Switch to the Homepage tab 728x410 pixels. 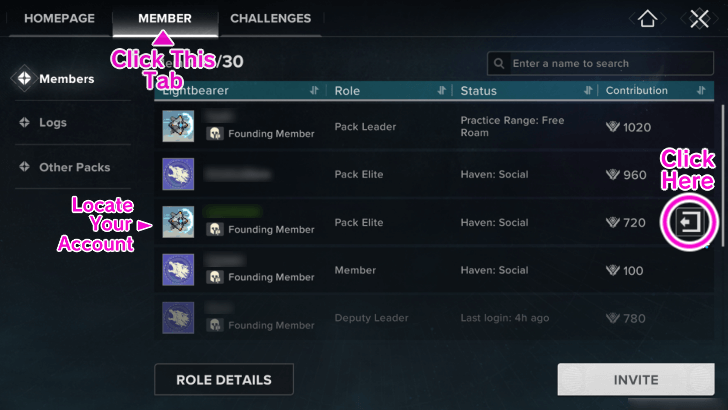click(59, 19)
